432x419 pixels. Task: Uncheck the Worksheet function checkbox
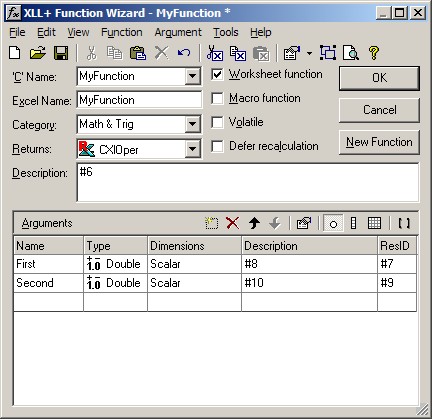[x=217, y=74]
